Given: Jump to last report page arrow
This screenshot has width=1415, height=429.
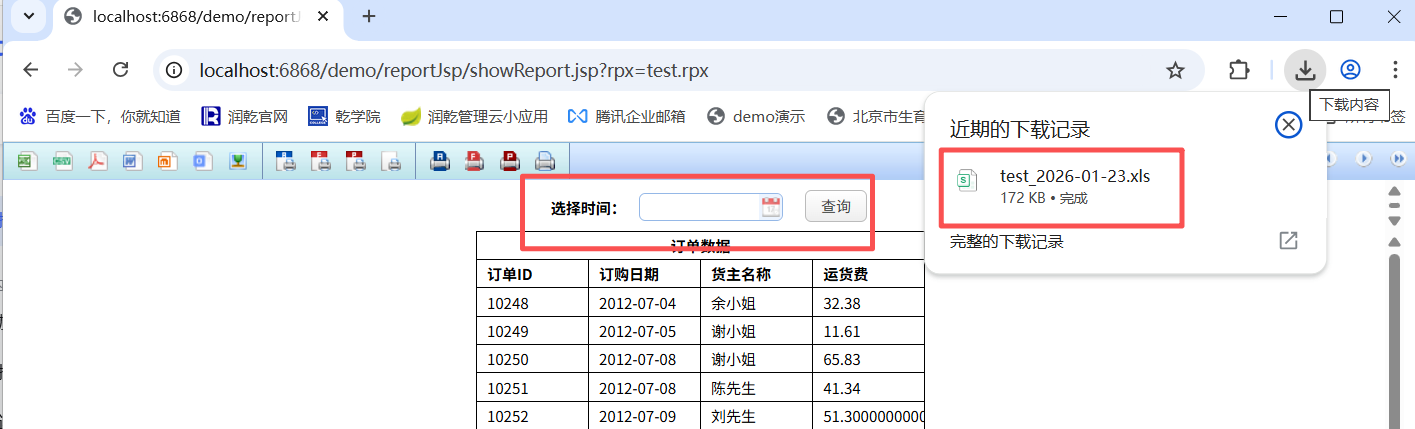Looking at the screenshot, I should click(x=1398, y=159).
